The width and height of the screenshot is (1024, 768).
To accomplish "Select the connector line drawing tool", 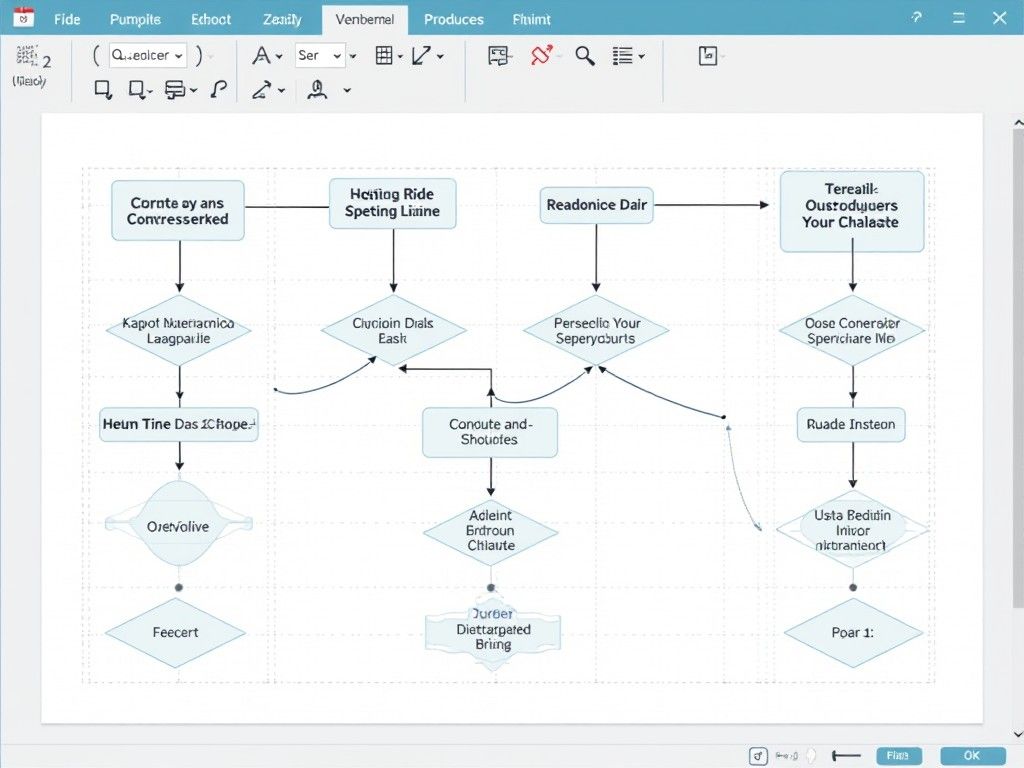I will [423, 55].
